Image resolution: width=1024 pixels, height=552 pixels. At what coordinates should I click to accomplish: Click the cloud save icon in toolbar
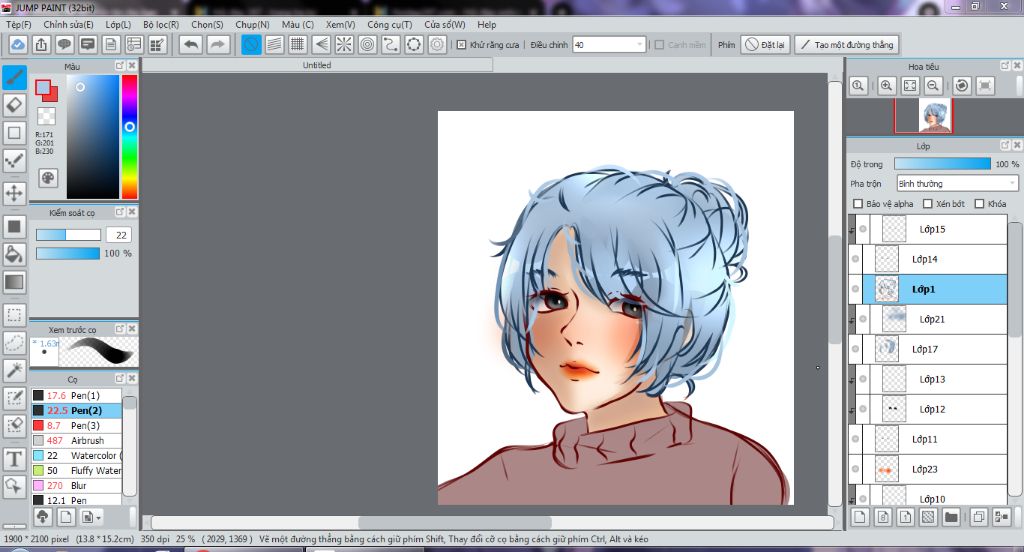tap(18, 44)
